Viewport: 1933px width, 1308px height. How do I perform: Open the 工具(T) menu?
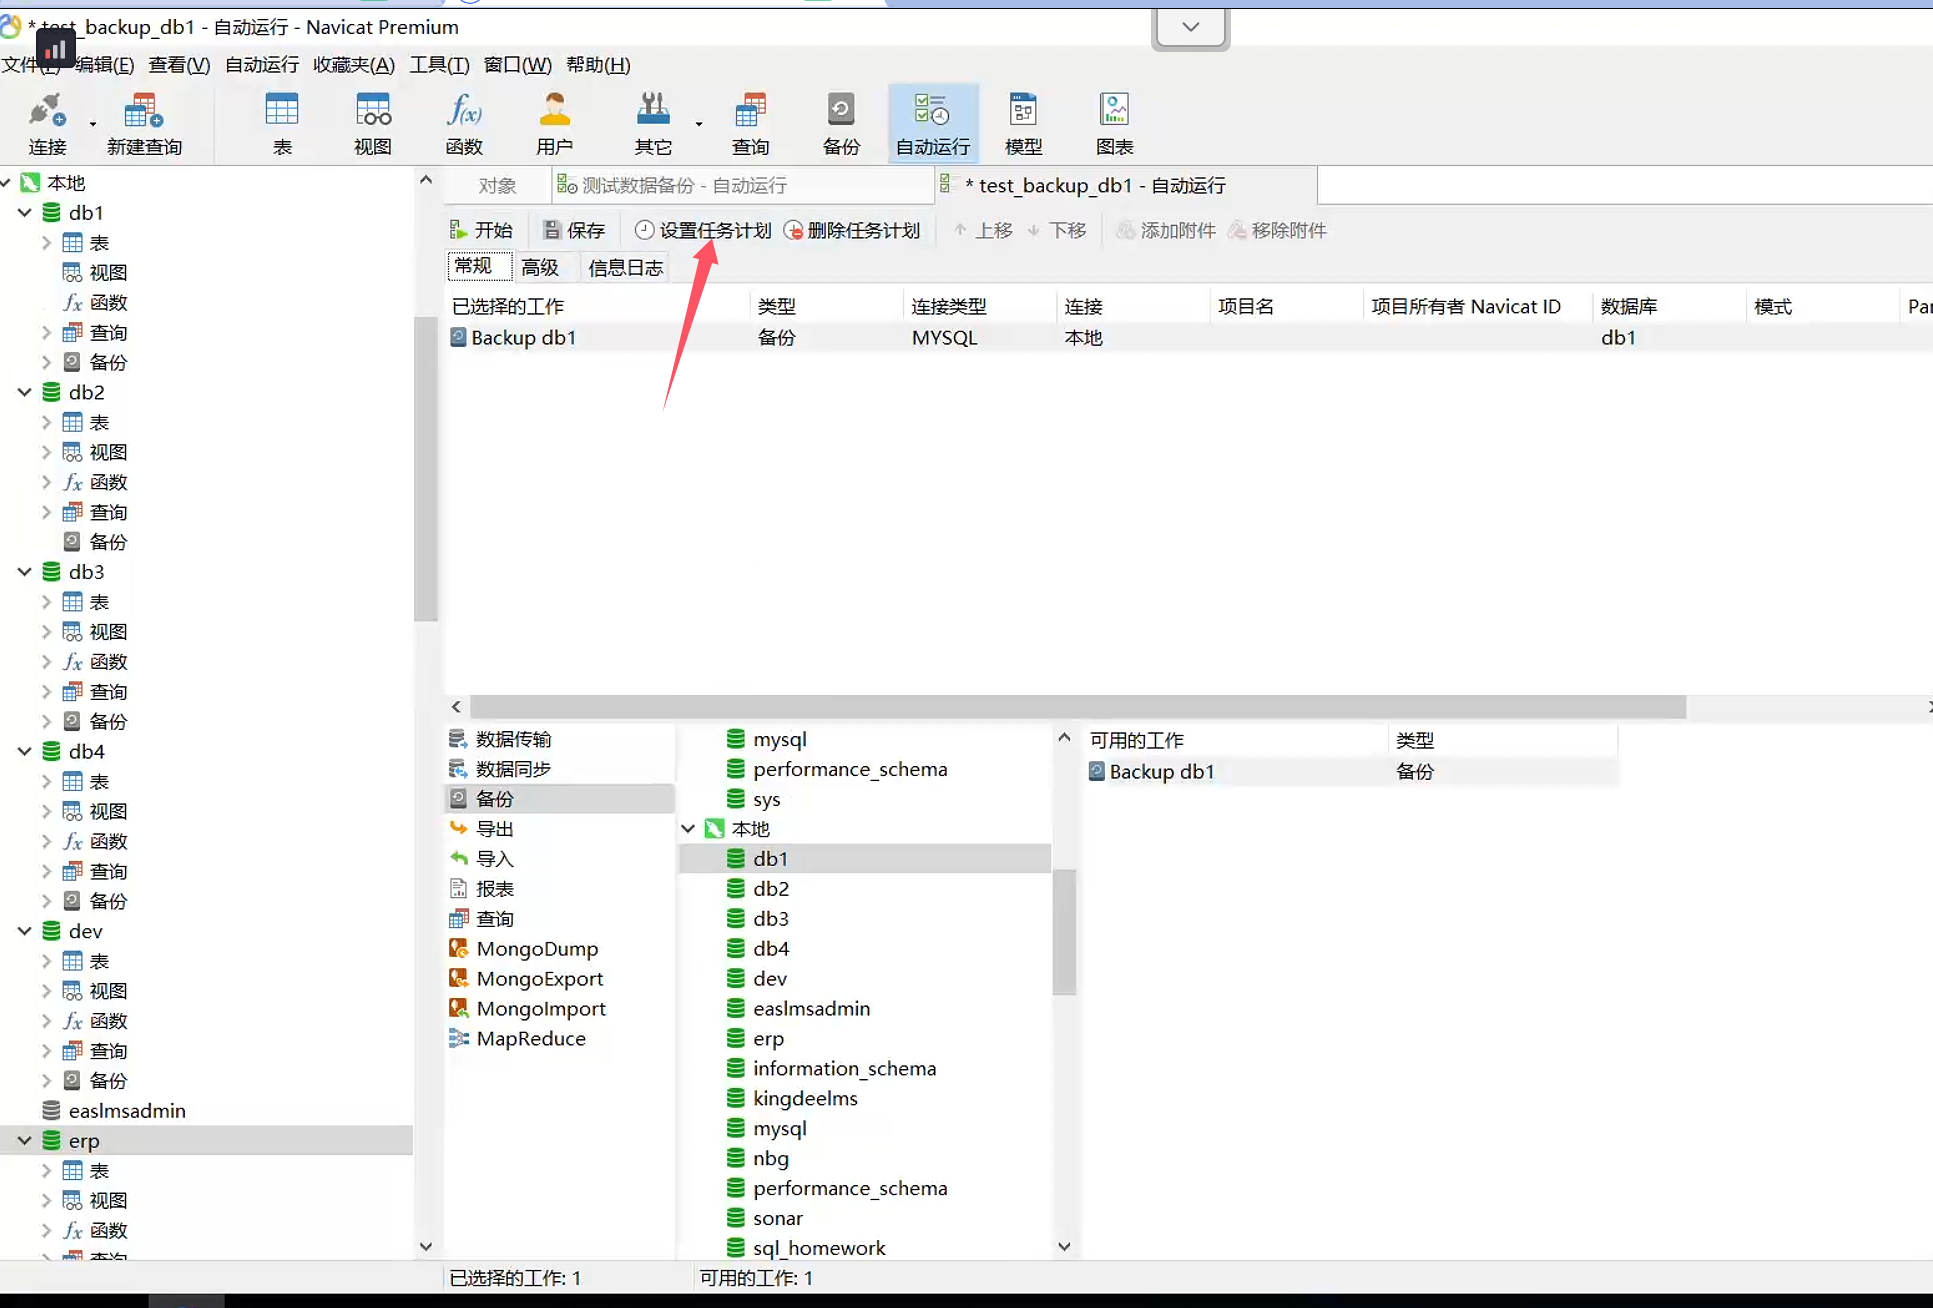tap(439, 65)
